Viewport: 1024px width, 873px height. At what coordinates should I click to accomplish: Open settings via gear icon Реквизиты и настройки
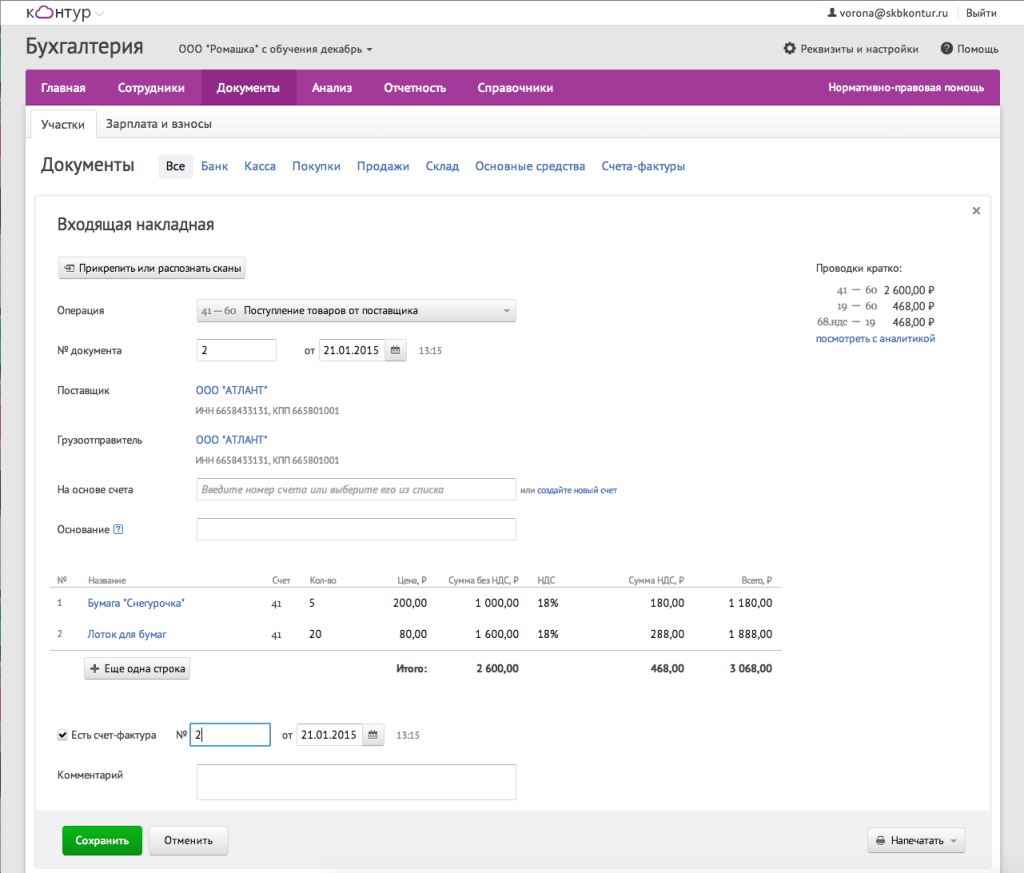[789, 48]
